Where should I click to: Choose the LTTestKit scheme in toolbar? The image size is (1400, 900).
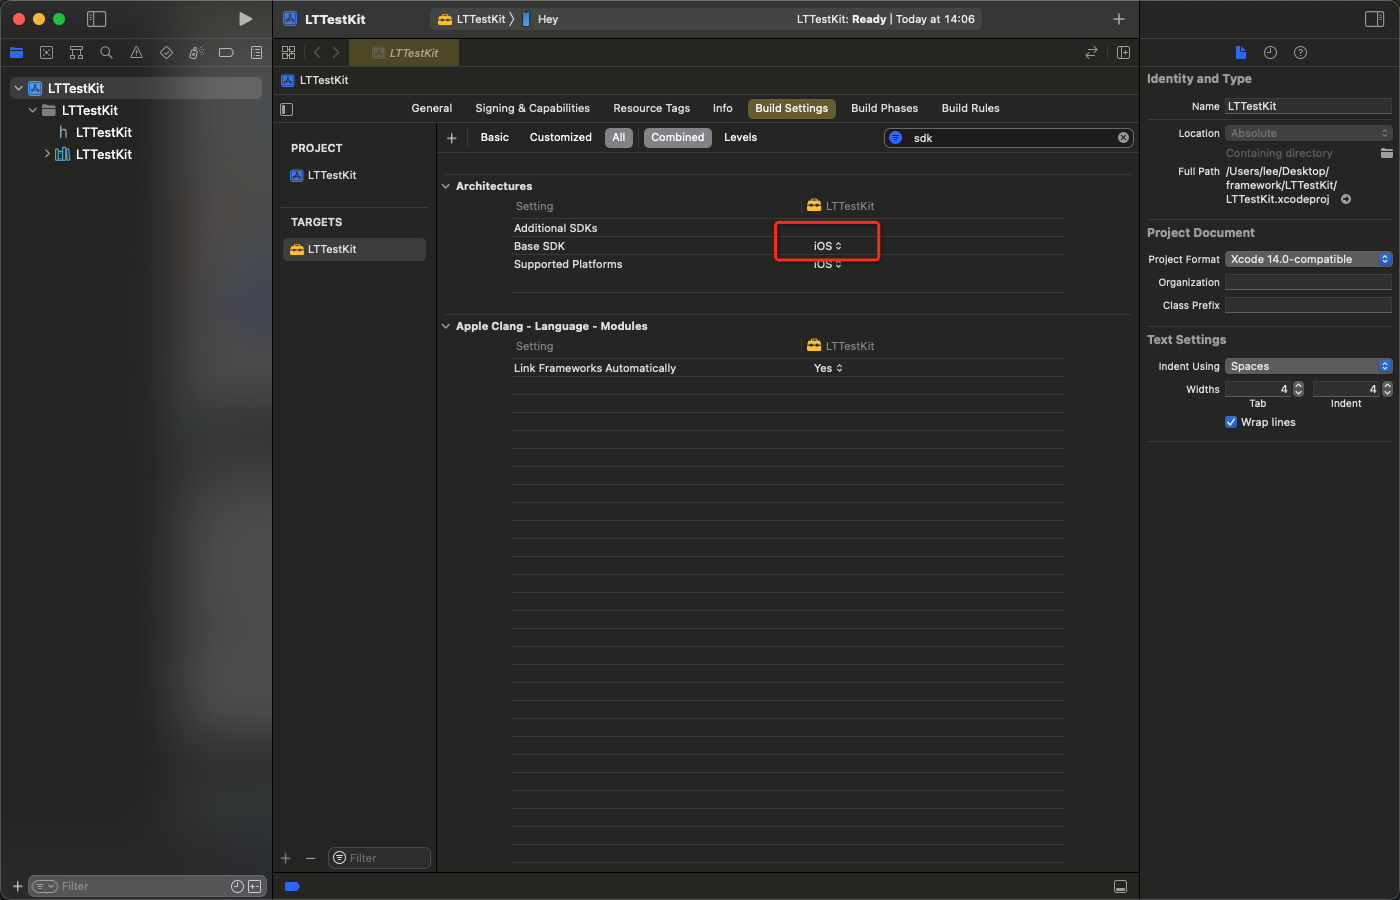472,19
